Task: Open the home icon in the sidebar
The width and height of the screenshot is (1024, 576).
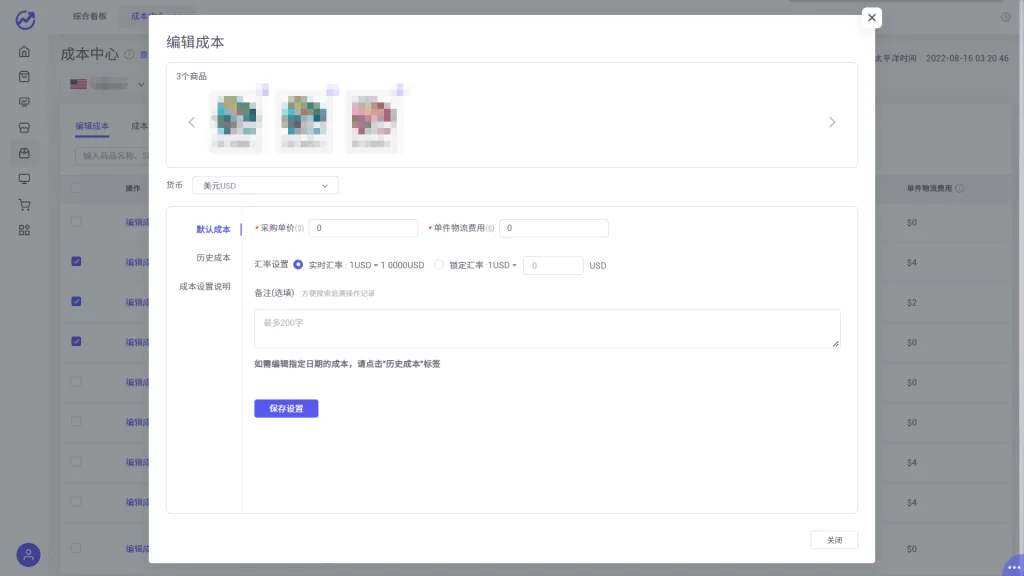Action: pos(24,51)
